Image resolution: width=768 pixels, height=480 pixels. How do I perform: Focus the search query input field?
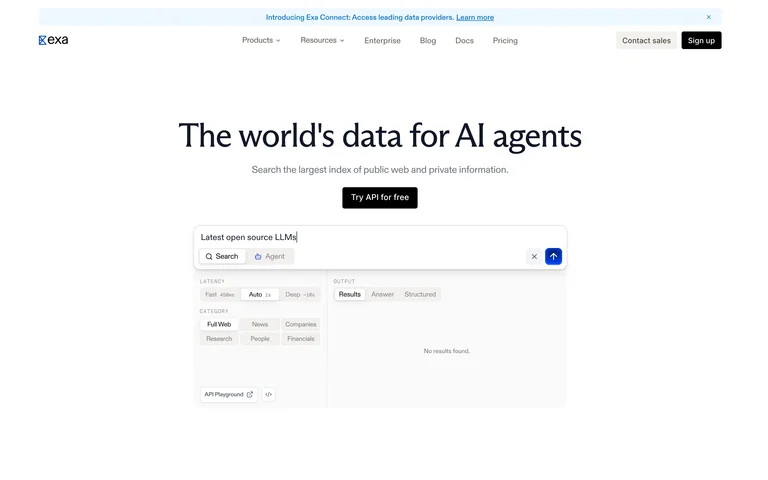click(380, 237)
